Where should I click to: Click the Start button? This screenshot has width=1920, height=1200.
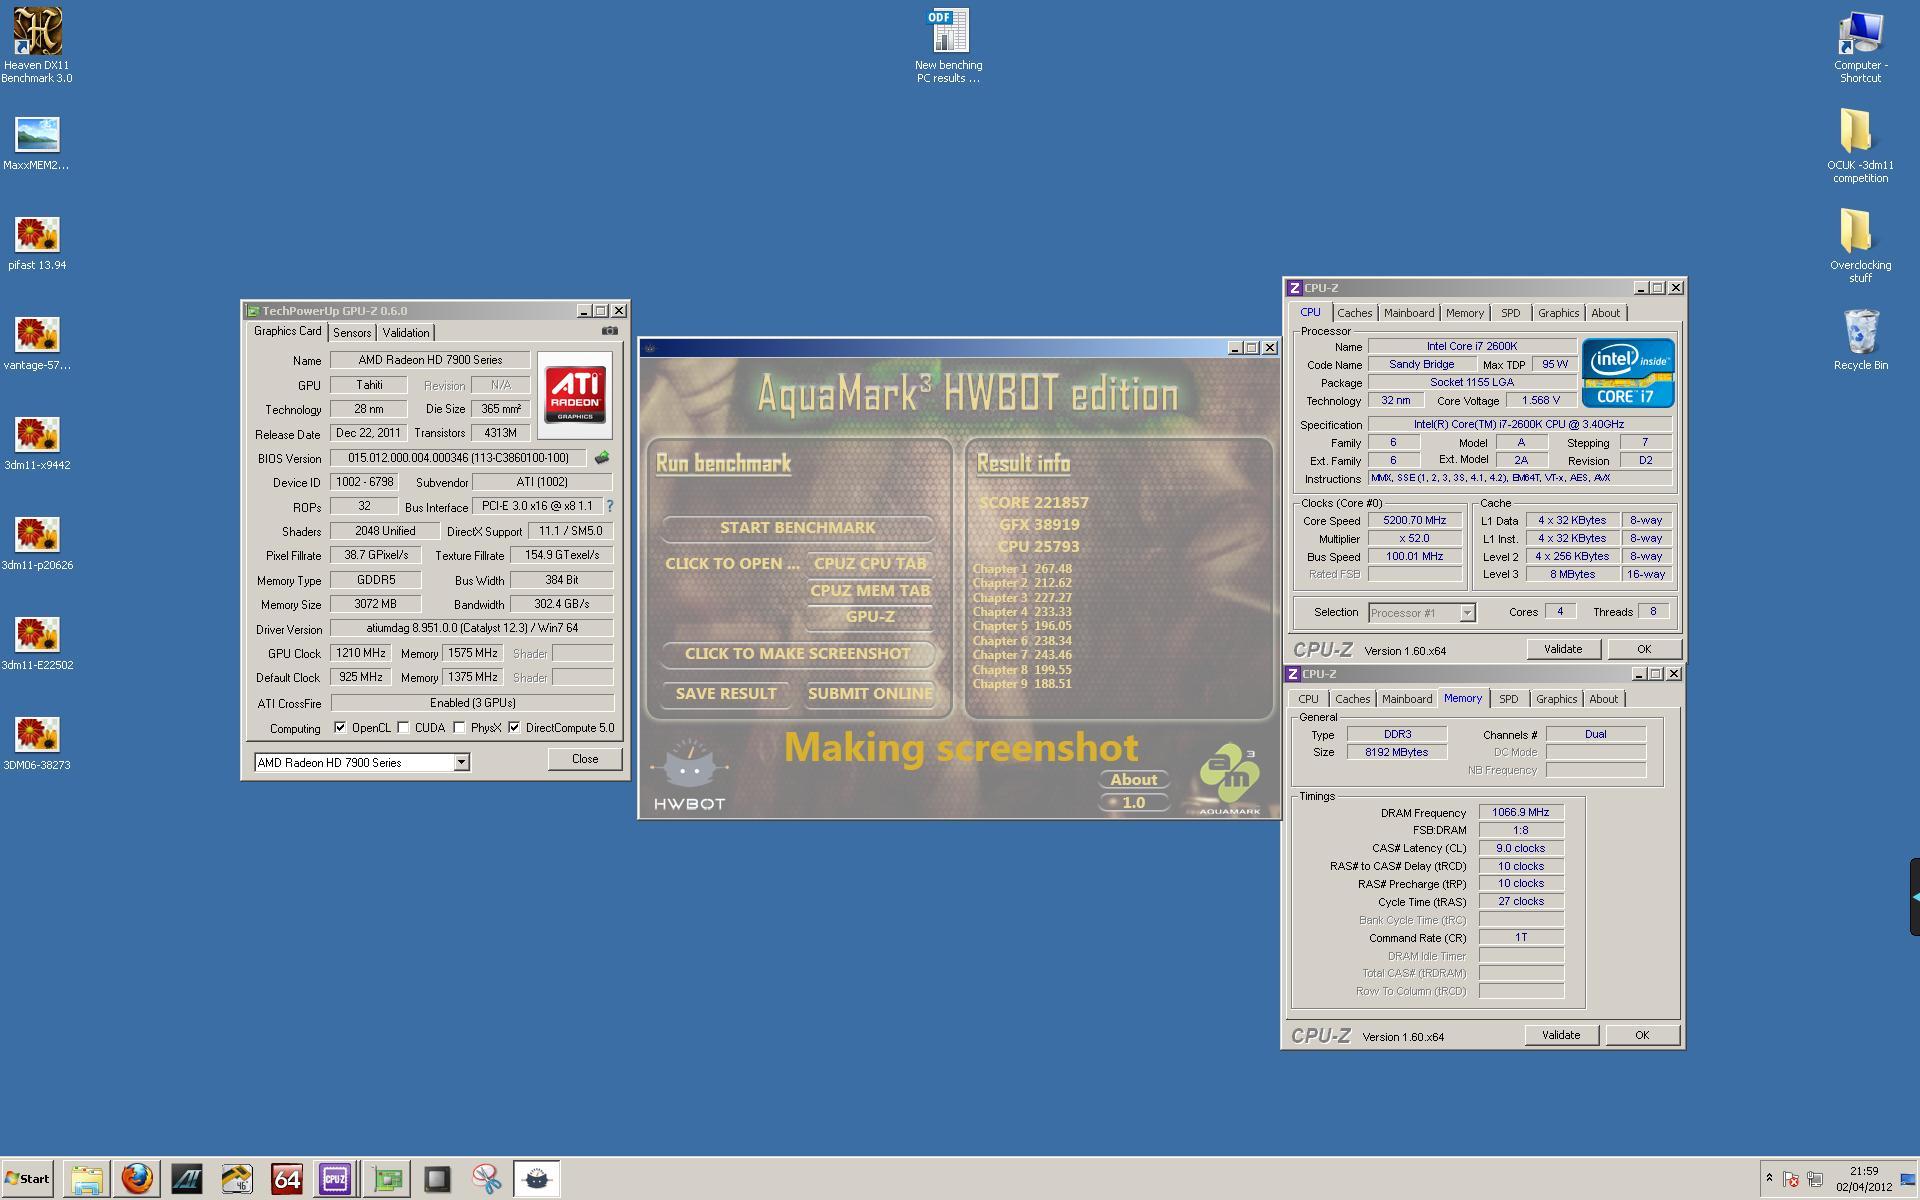[28, 1179]
